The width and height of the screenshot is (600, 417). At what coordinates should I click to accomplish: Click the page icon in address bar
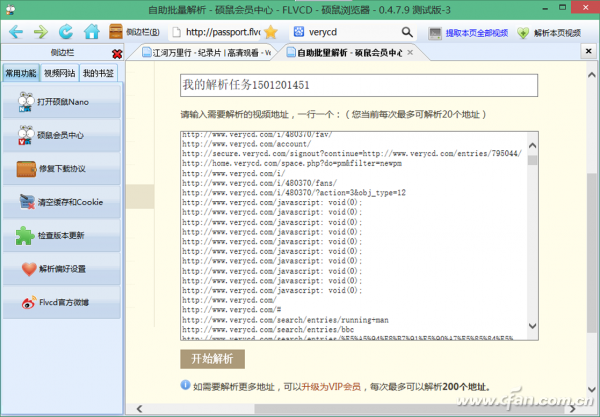coord(176,32)
